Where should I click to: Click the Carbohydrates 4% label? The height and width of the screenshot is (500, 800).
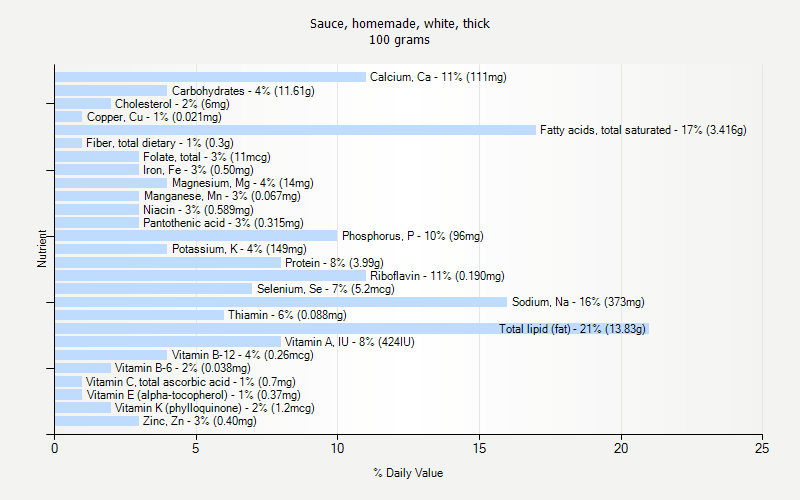point(243,91)
